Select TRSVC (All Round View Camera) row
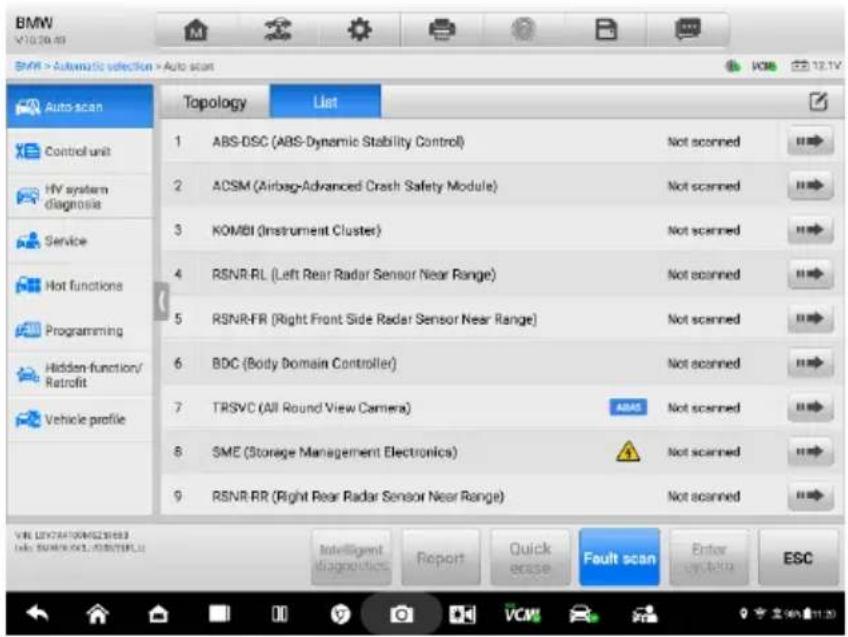848x637 pixels. tap(502, 407)
